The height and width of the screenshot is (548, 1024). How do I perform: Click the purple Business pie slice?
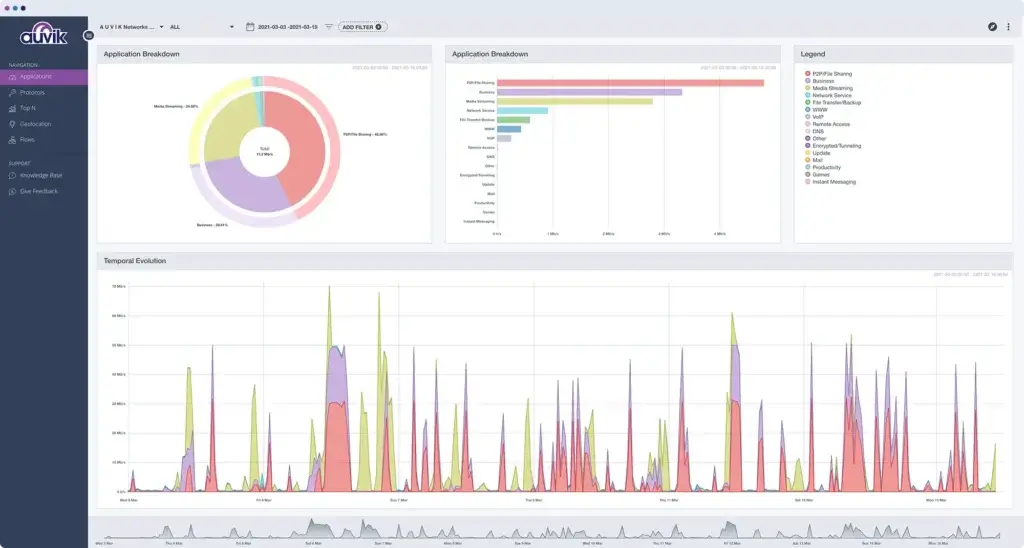click(245, 186)
